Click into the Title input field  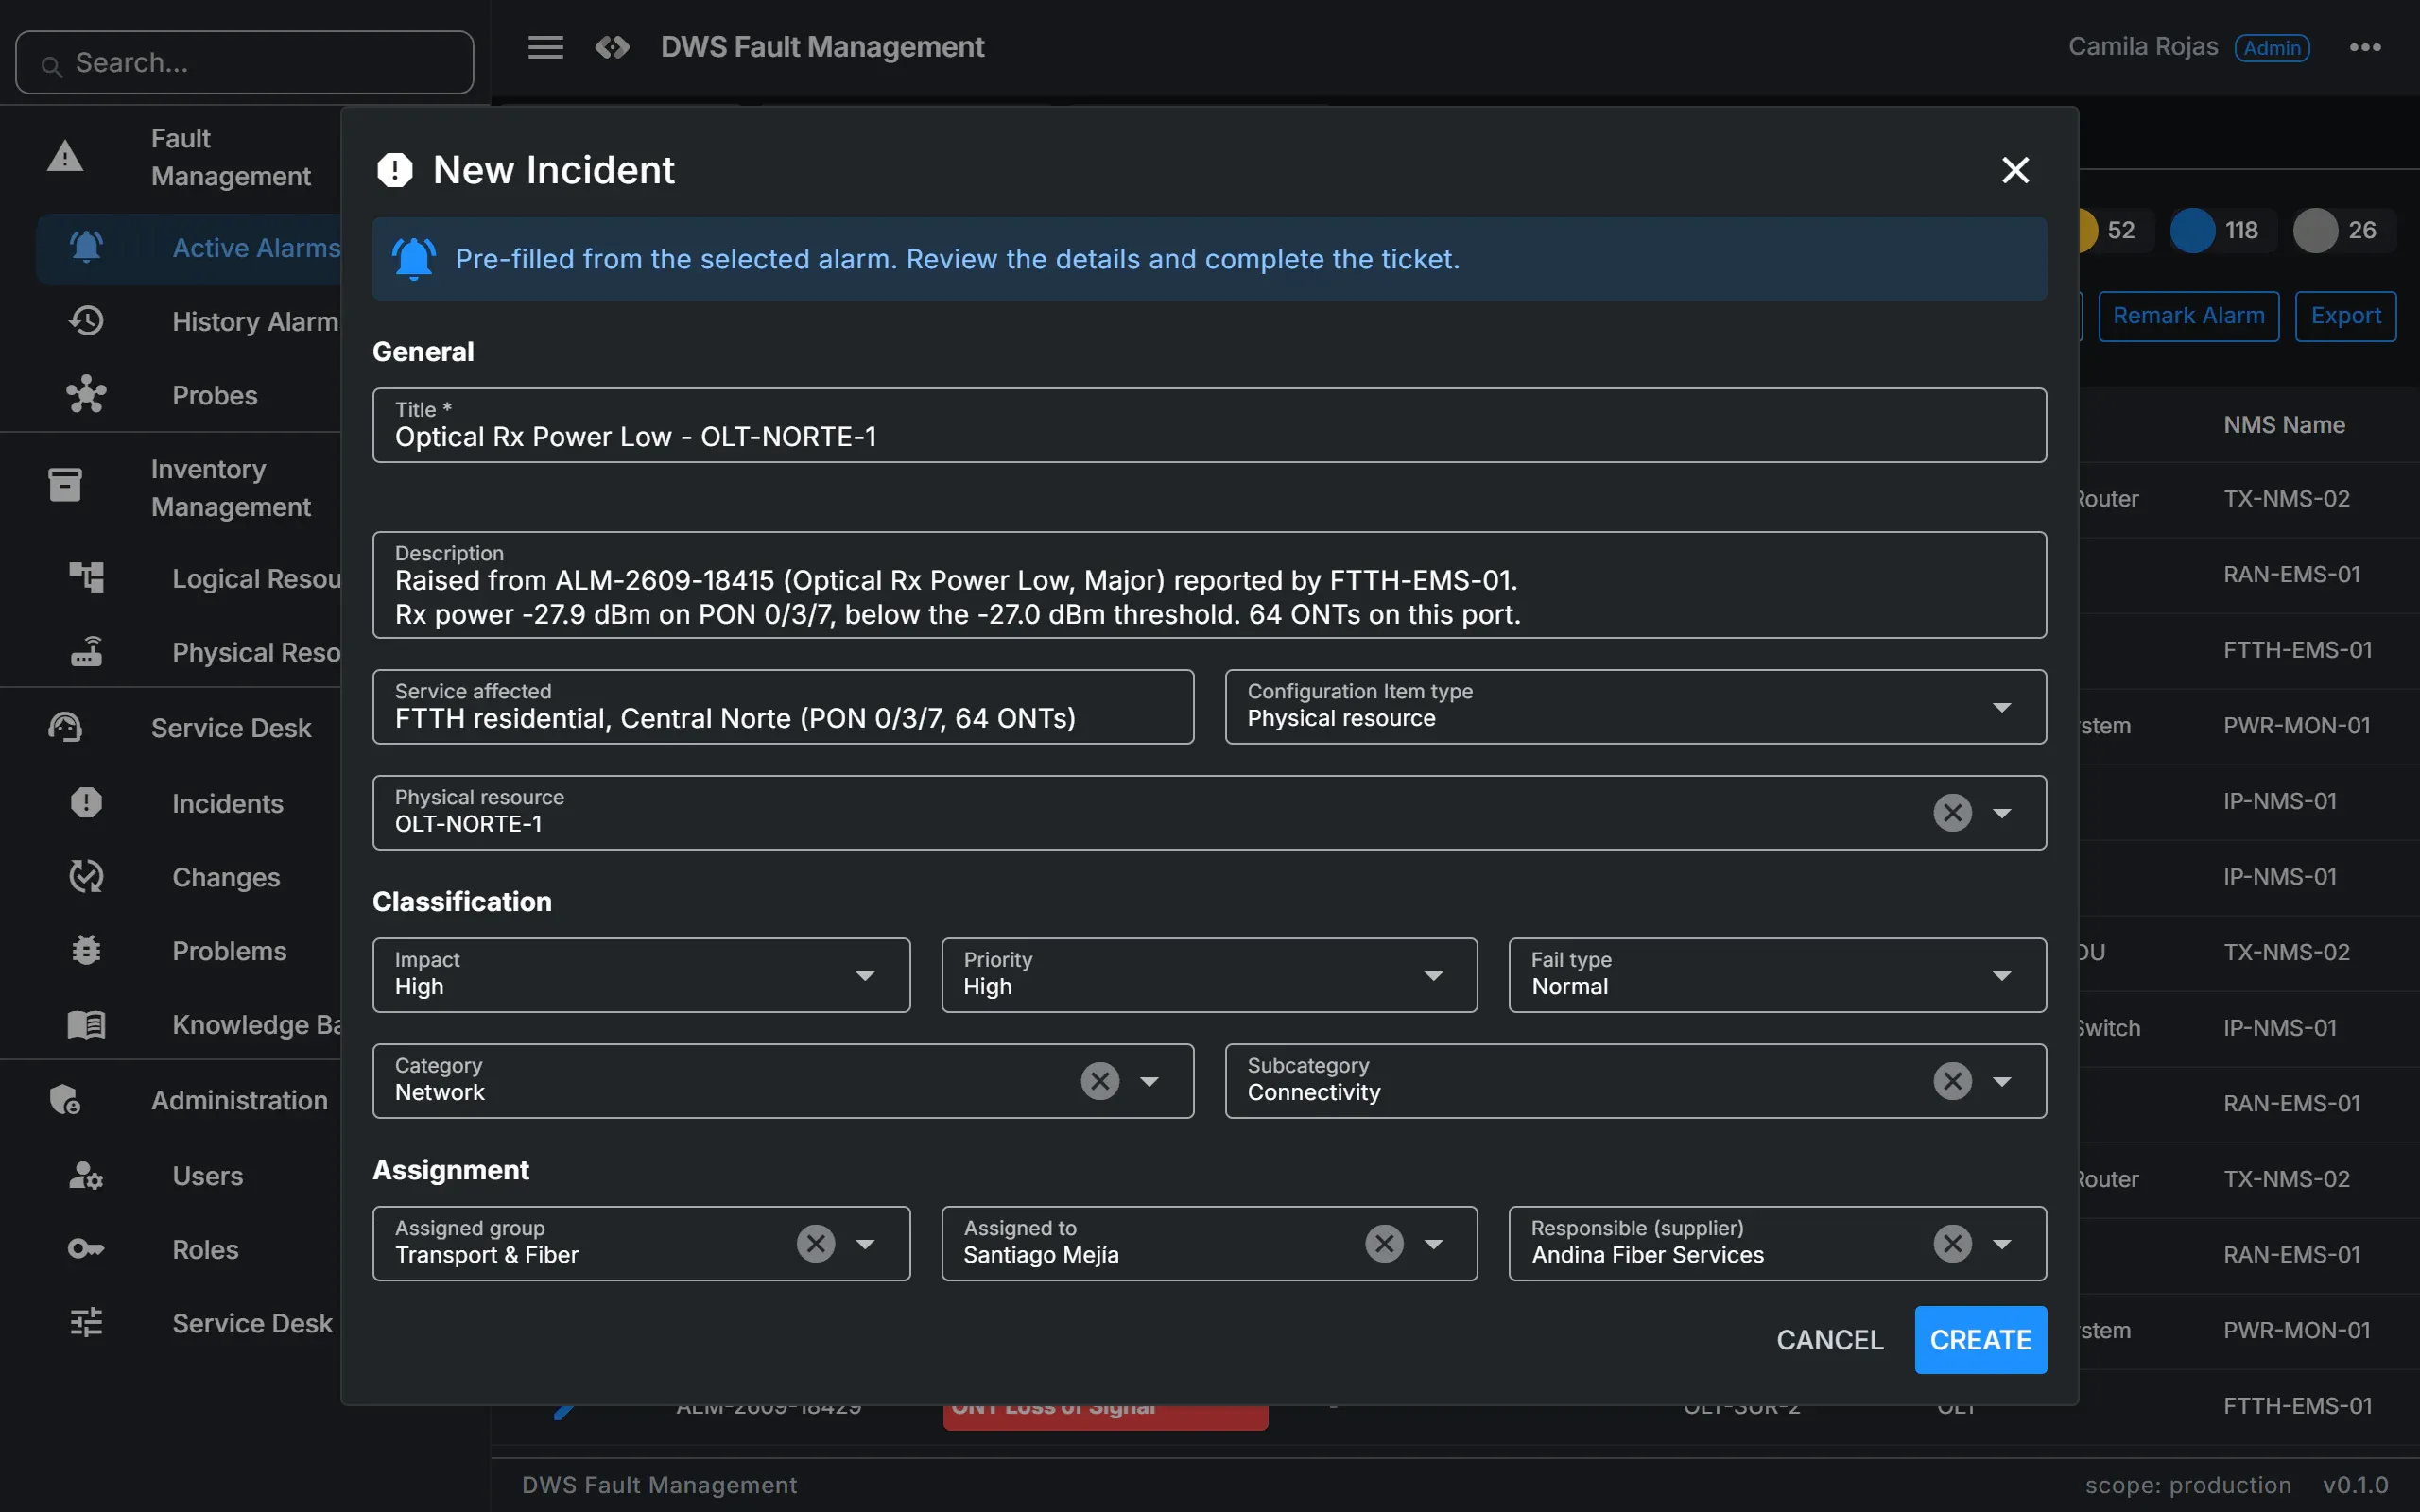1209,425
